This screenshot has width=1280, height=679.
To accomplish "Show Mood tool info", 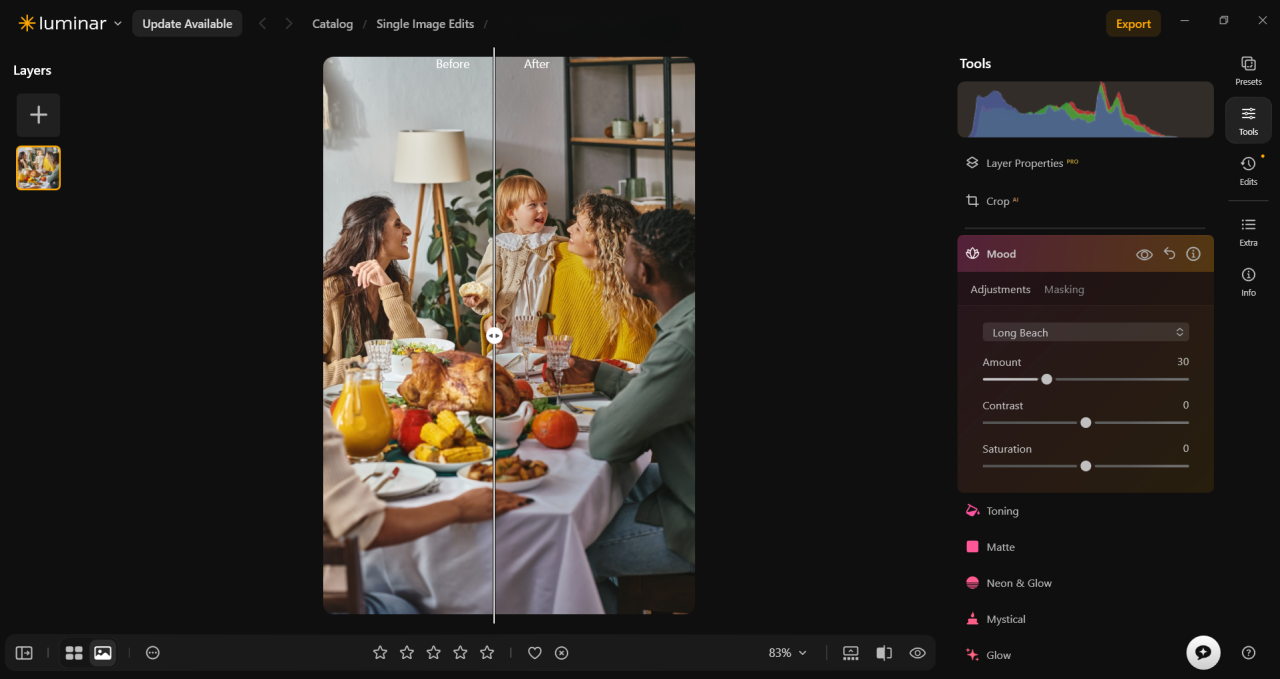I will click(x=1193, y=254).
